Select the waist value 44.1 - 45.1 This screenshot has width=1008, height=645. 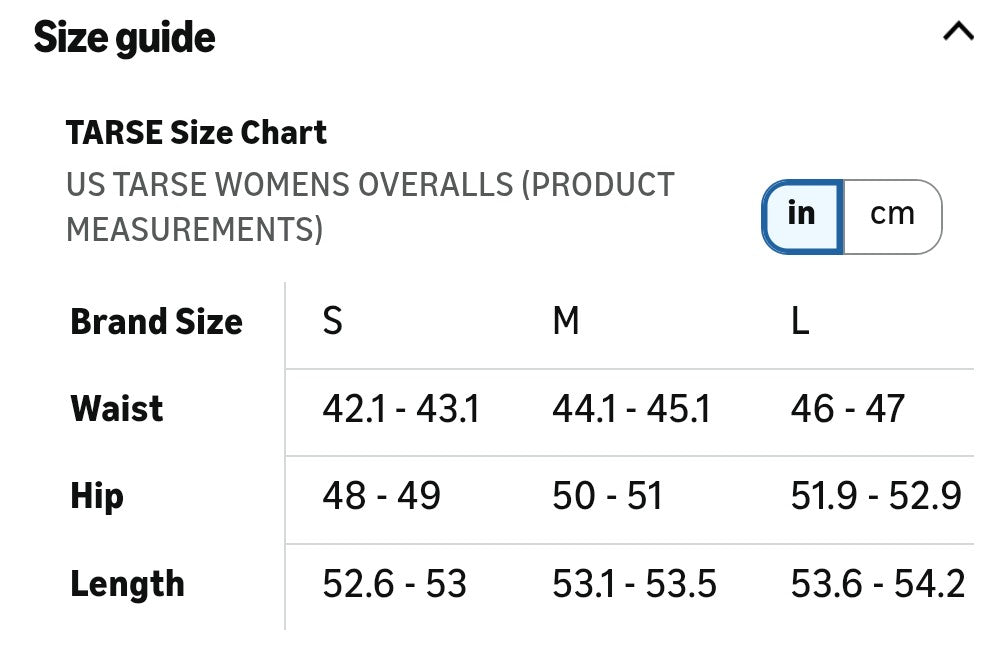(631, 409)
